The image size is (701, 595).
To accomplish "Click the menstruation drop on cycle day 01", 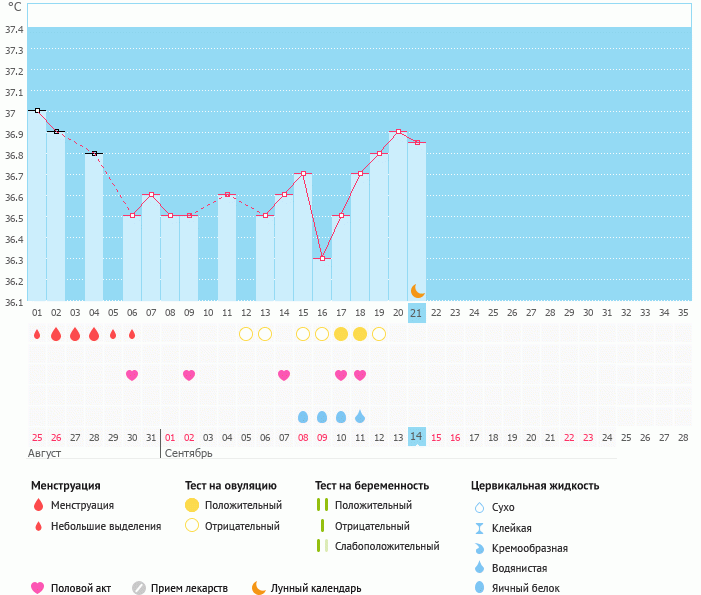I will (37, 334).
